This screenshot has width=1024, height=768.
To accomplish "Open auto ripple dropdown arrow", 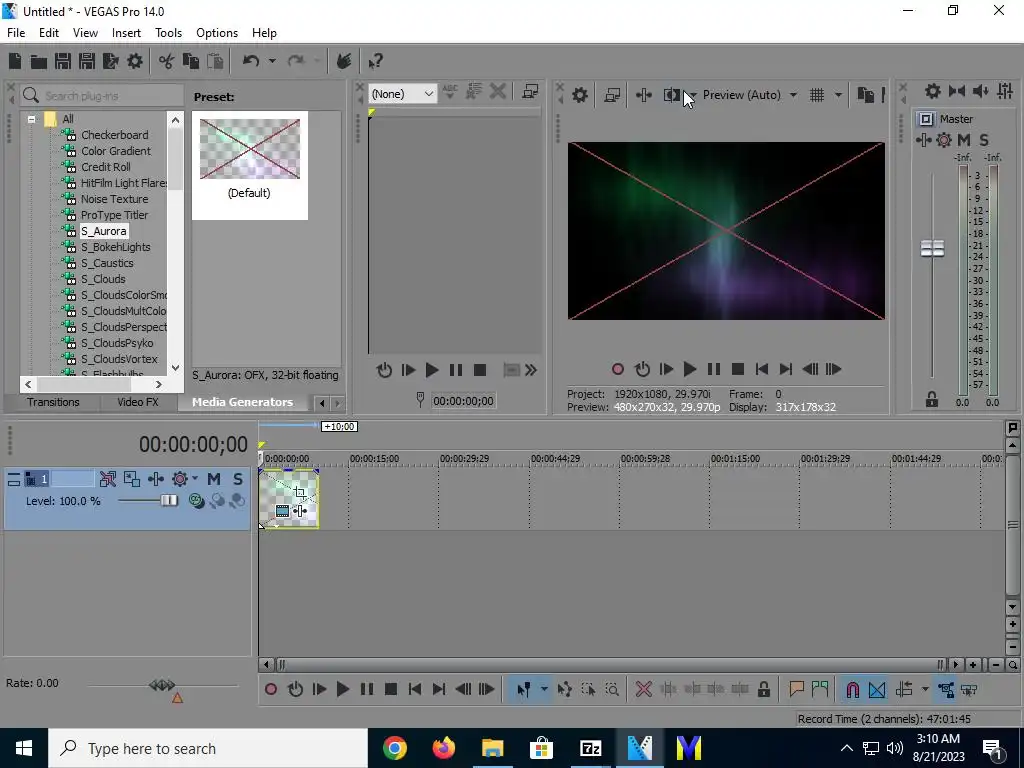I will [925, 690].
